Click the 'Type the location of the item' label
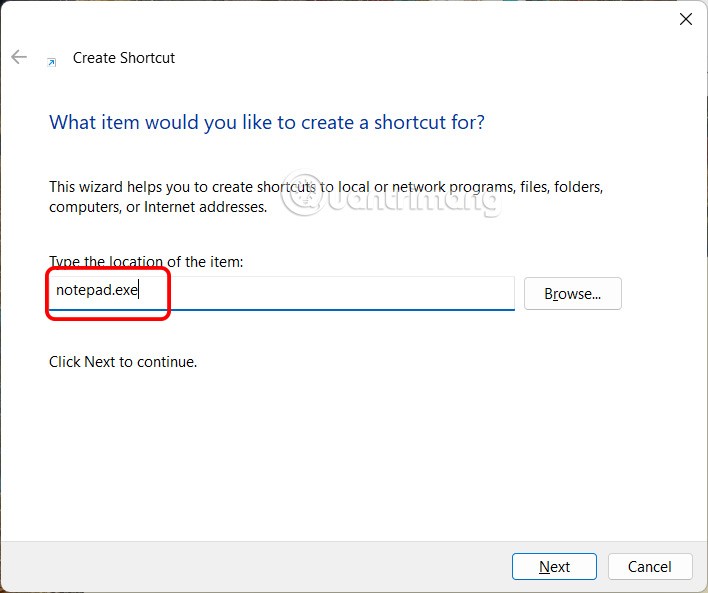The image size is (708, 593). (x=146, y=262)
